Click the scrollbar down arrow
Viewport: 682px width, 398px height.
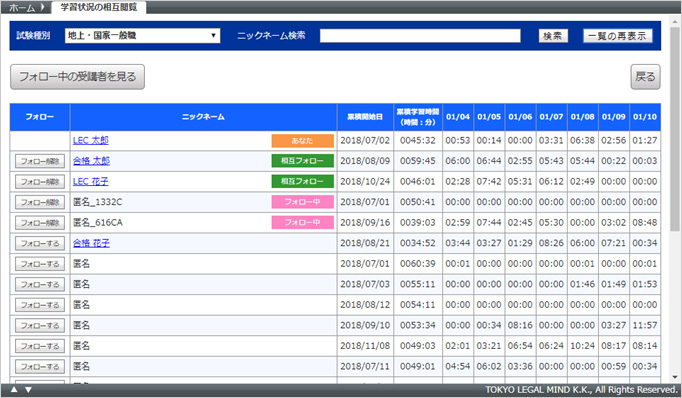tap(675, 377)
